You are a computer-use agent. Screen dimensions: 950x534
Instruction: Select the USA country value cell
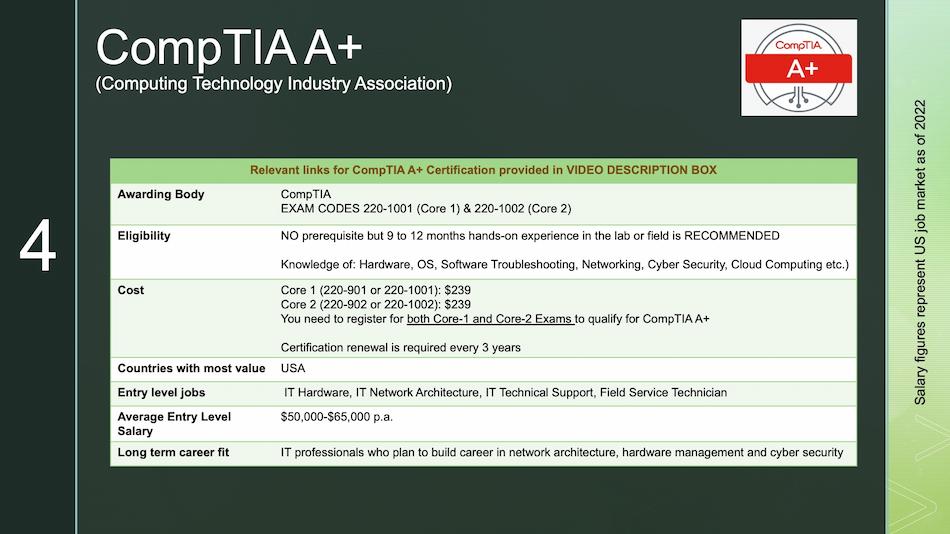293,368
